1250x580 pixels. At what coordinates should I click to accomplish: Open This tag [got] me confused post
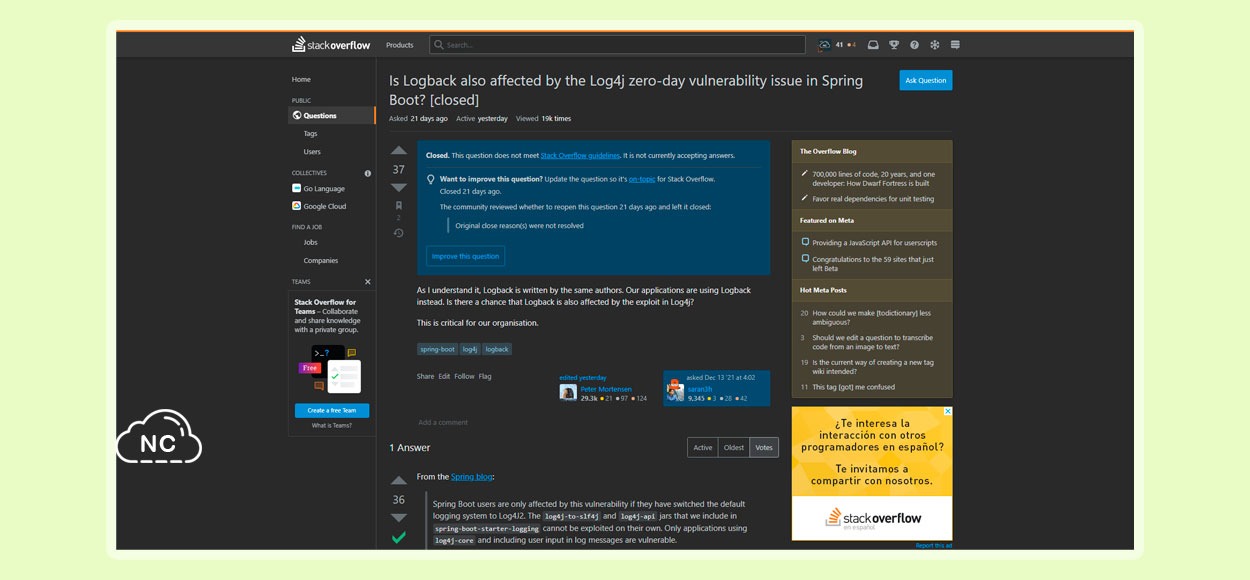853,387
